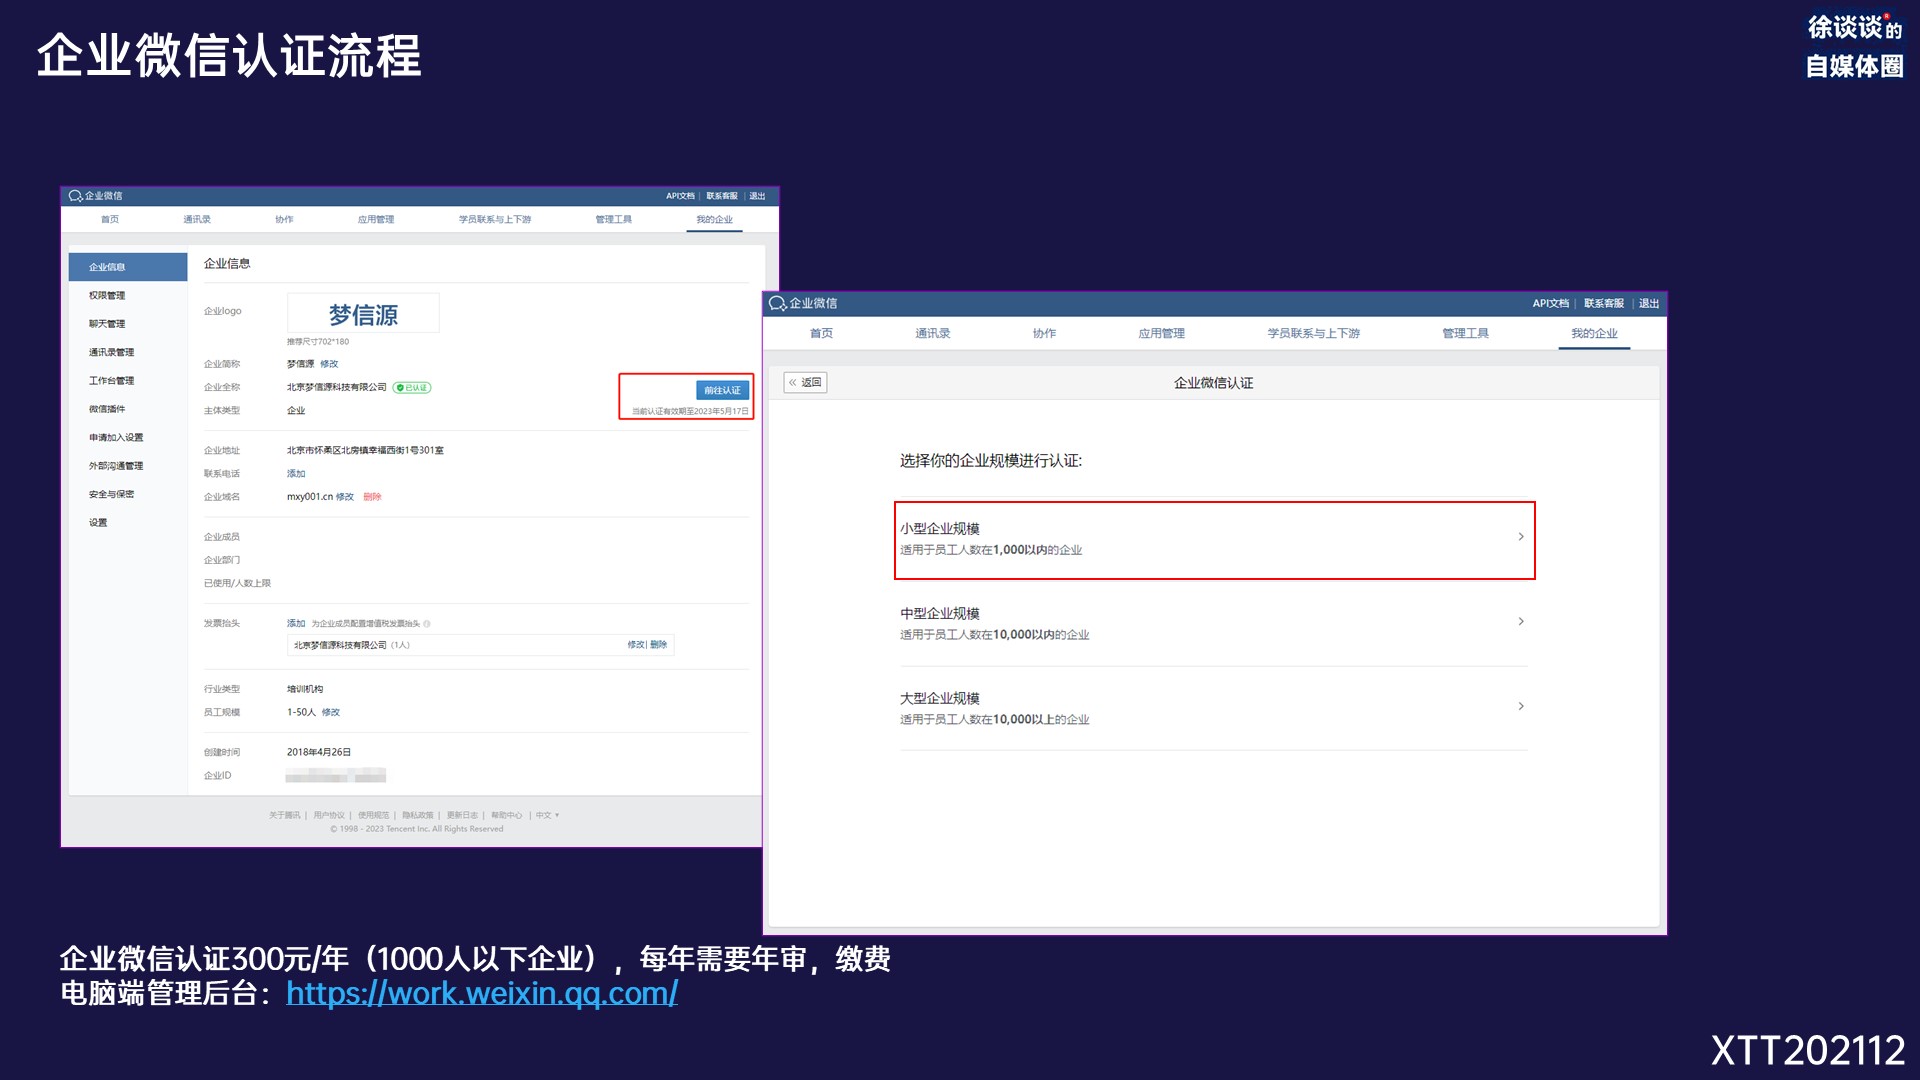Image resolution: width=1920 pixels, height=1080 pixels.
Task: Click 修改 next to 企业简称
Action: coord(329,364)
